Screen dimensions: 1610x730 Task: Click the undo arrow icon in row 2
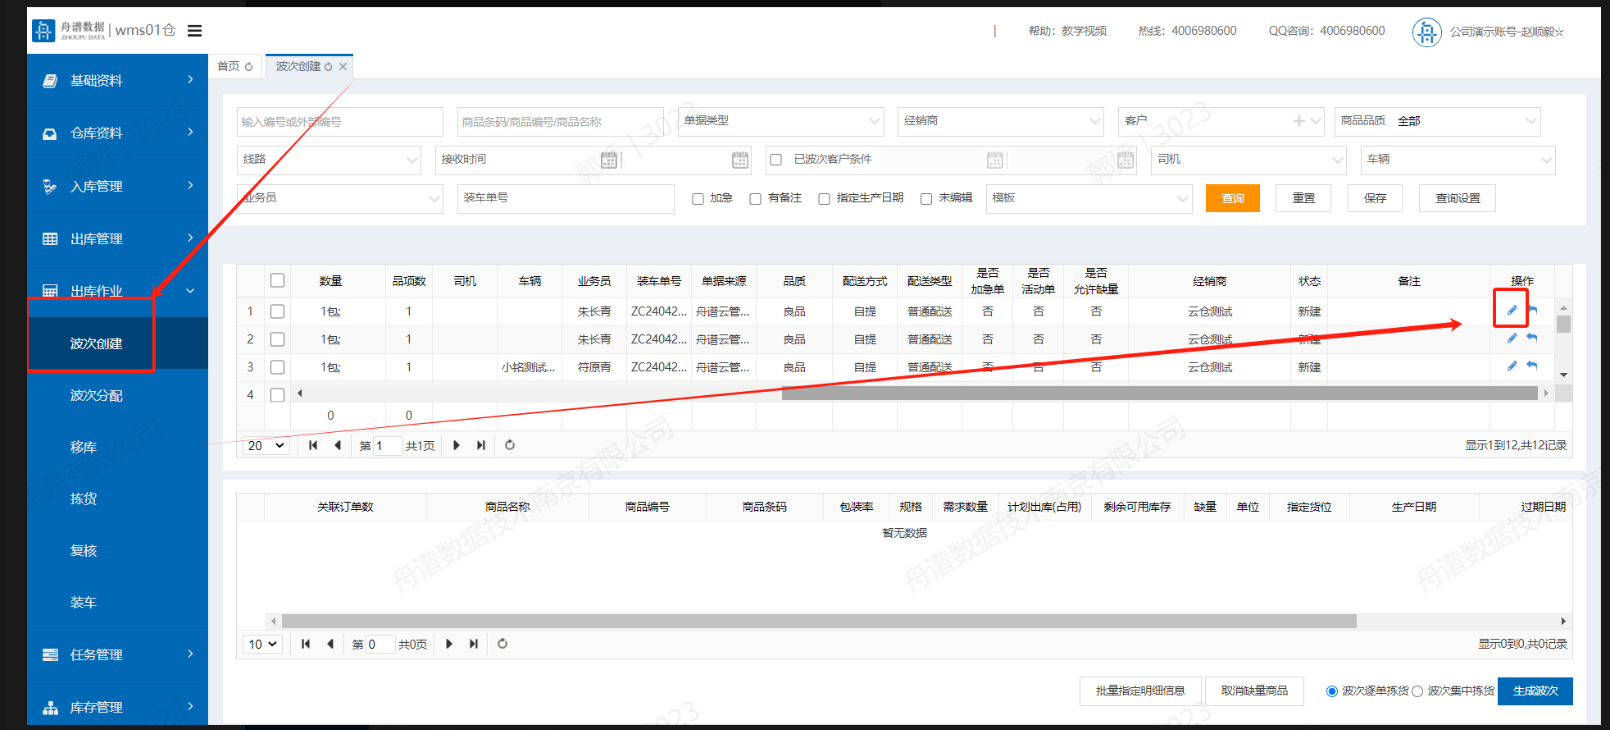(x=1531, y=338)
